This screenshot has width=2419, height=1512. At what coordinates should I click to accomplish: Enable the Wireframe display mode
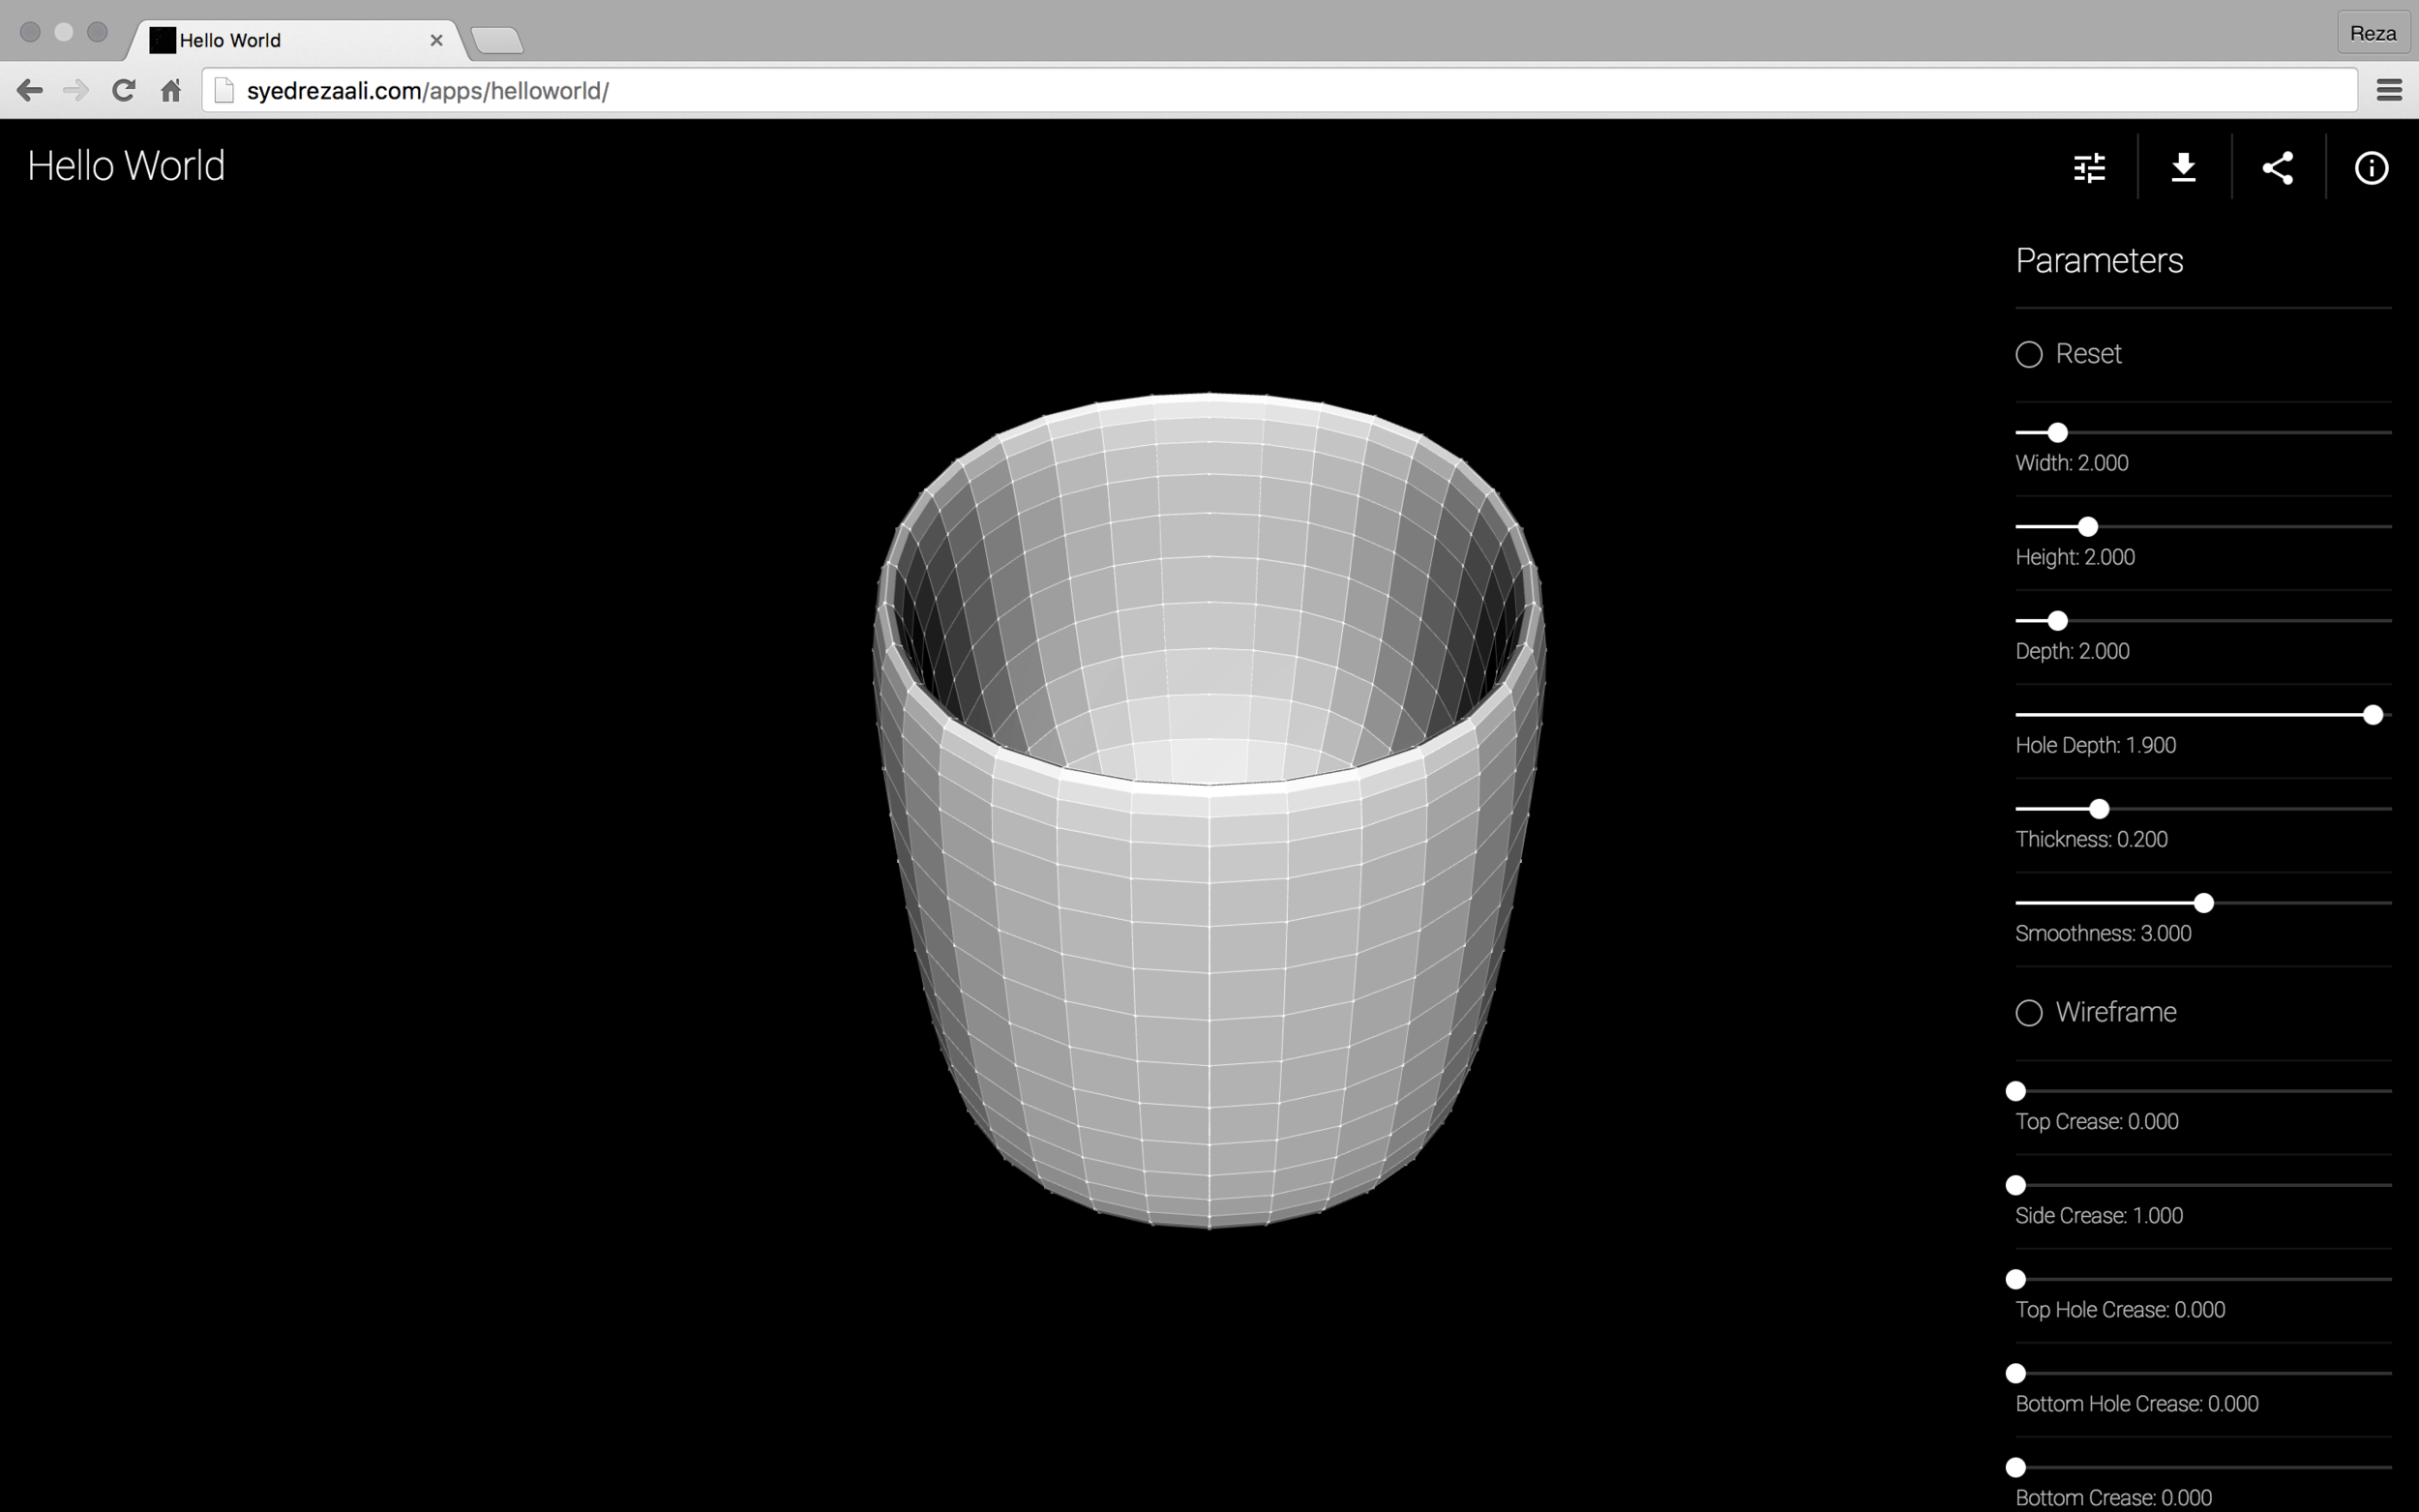coord(2029,1012)
